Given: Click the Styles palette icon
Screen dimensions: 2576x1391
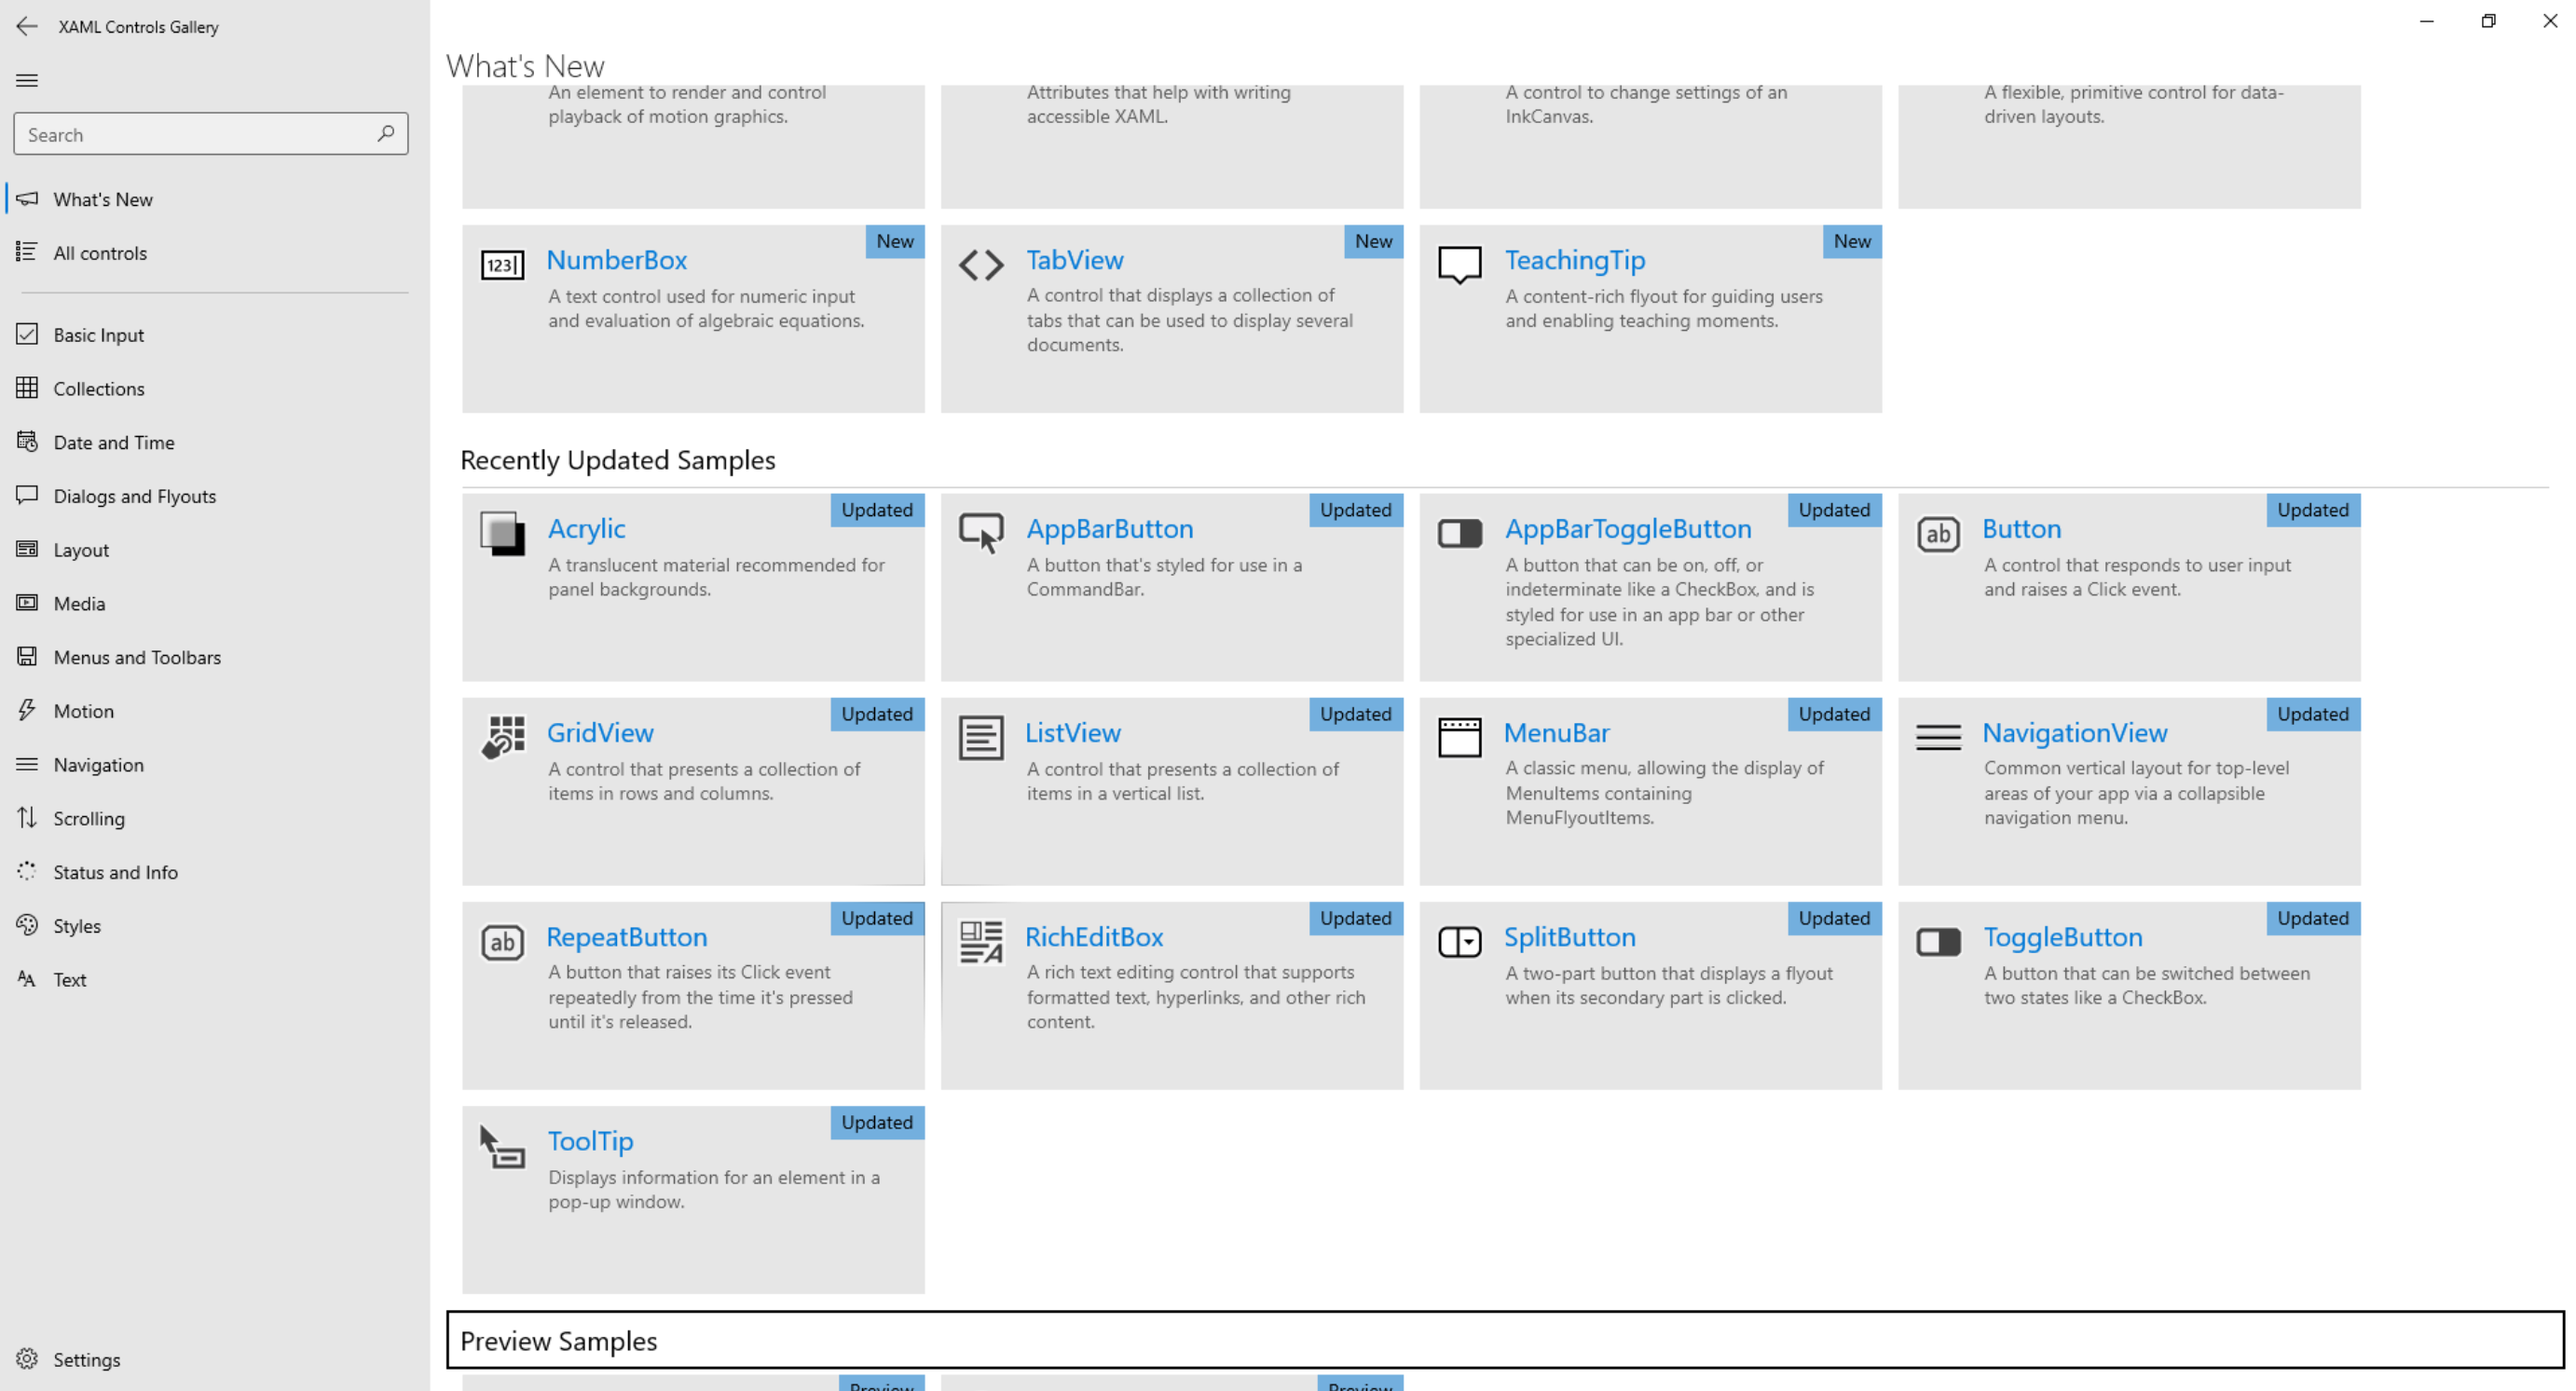Looking at the screenshot, I should pos(28,925).
